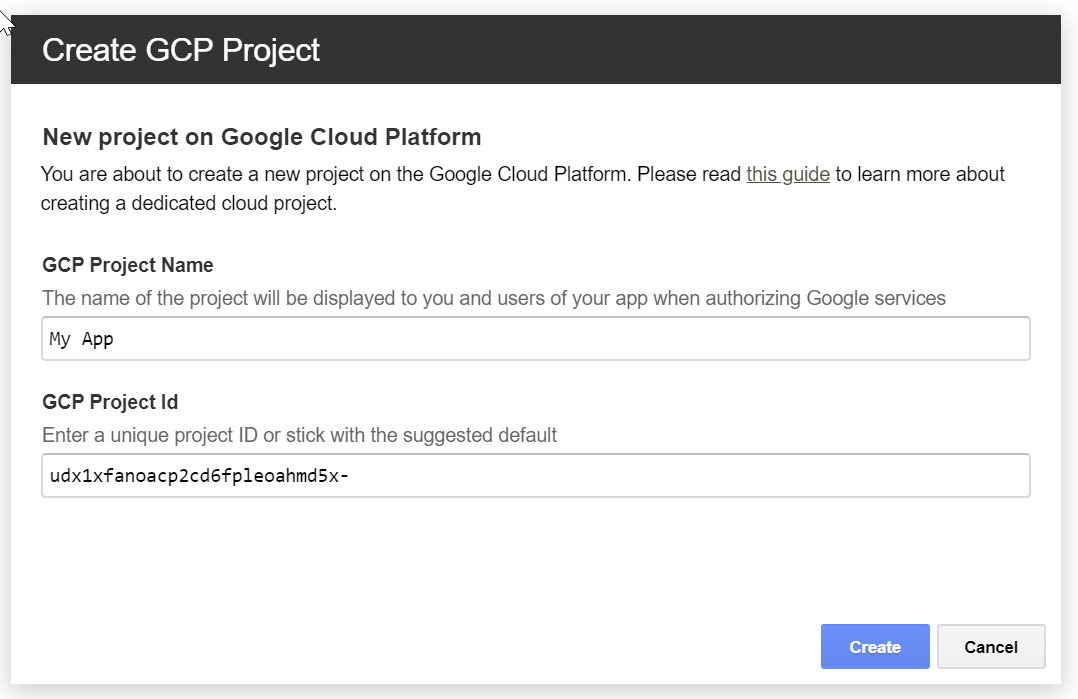Cancel the GCP project creation dialog
The height and width of the screenshot is (699, 1078).
pyautogui.click(x=991, y=646)
